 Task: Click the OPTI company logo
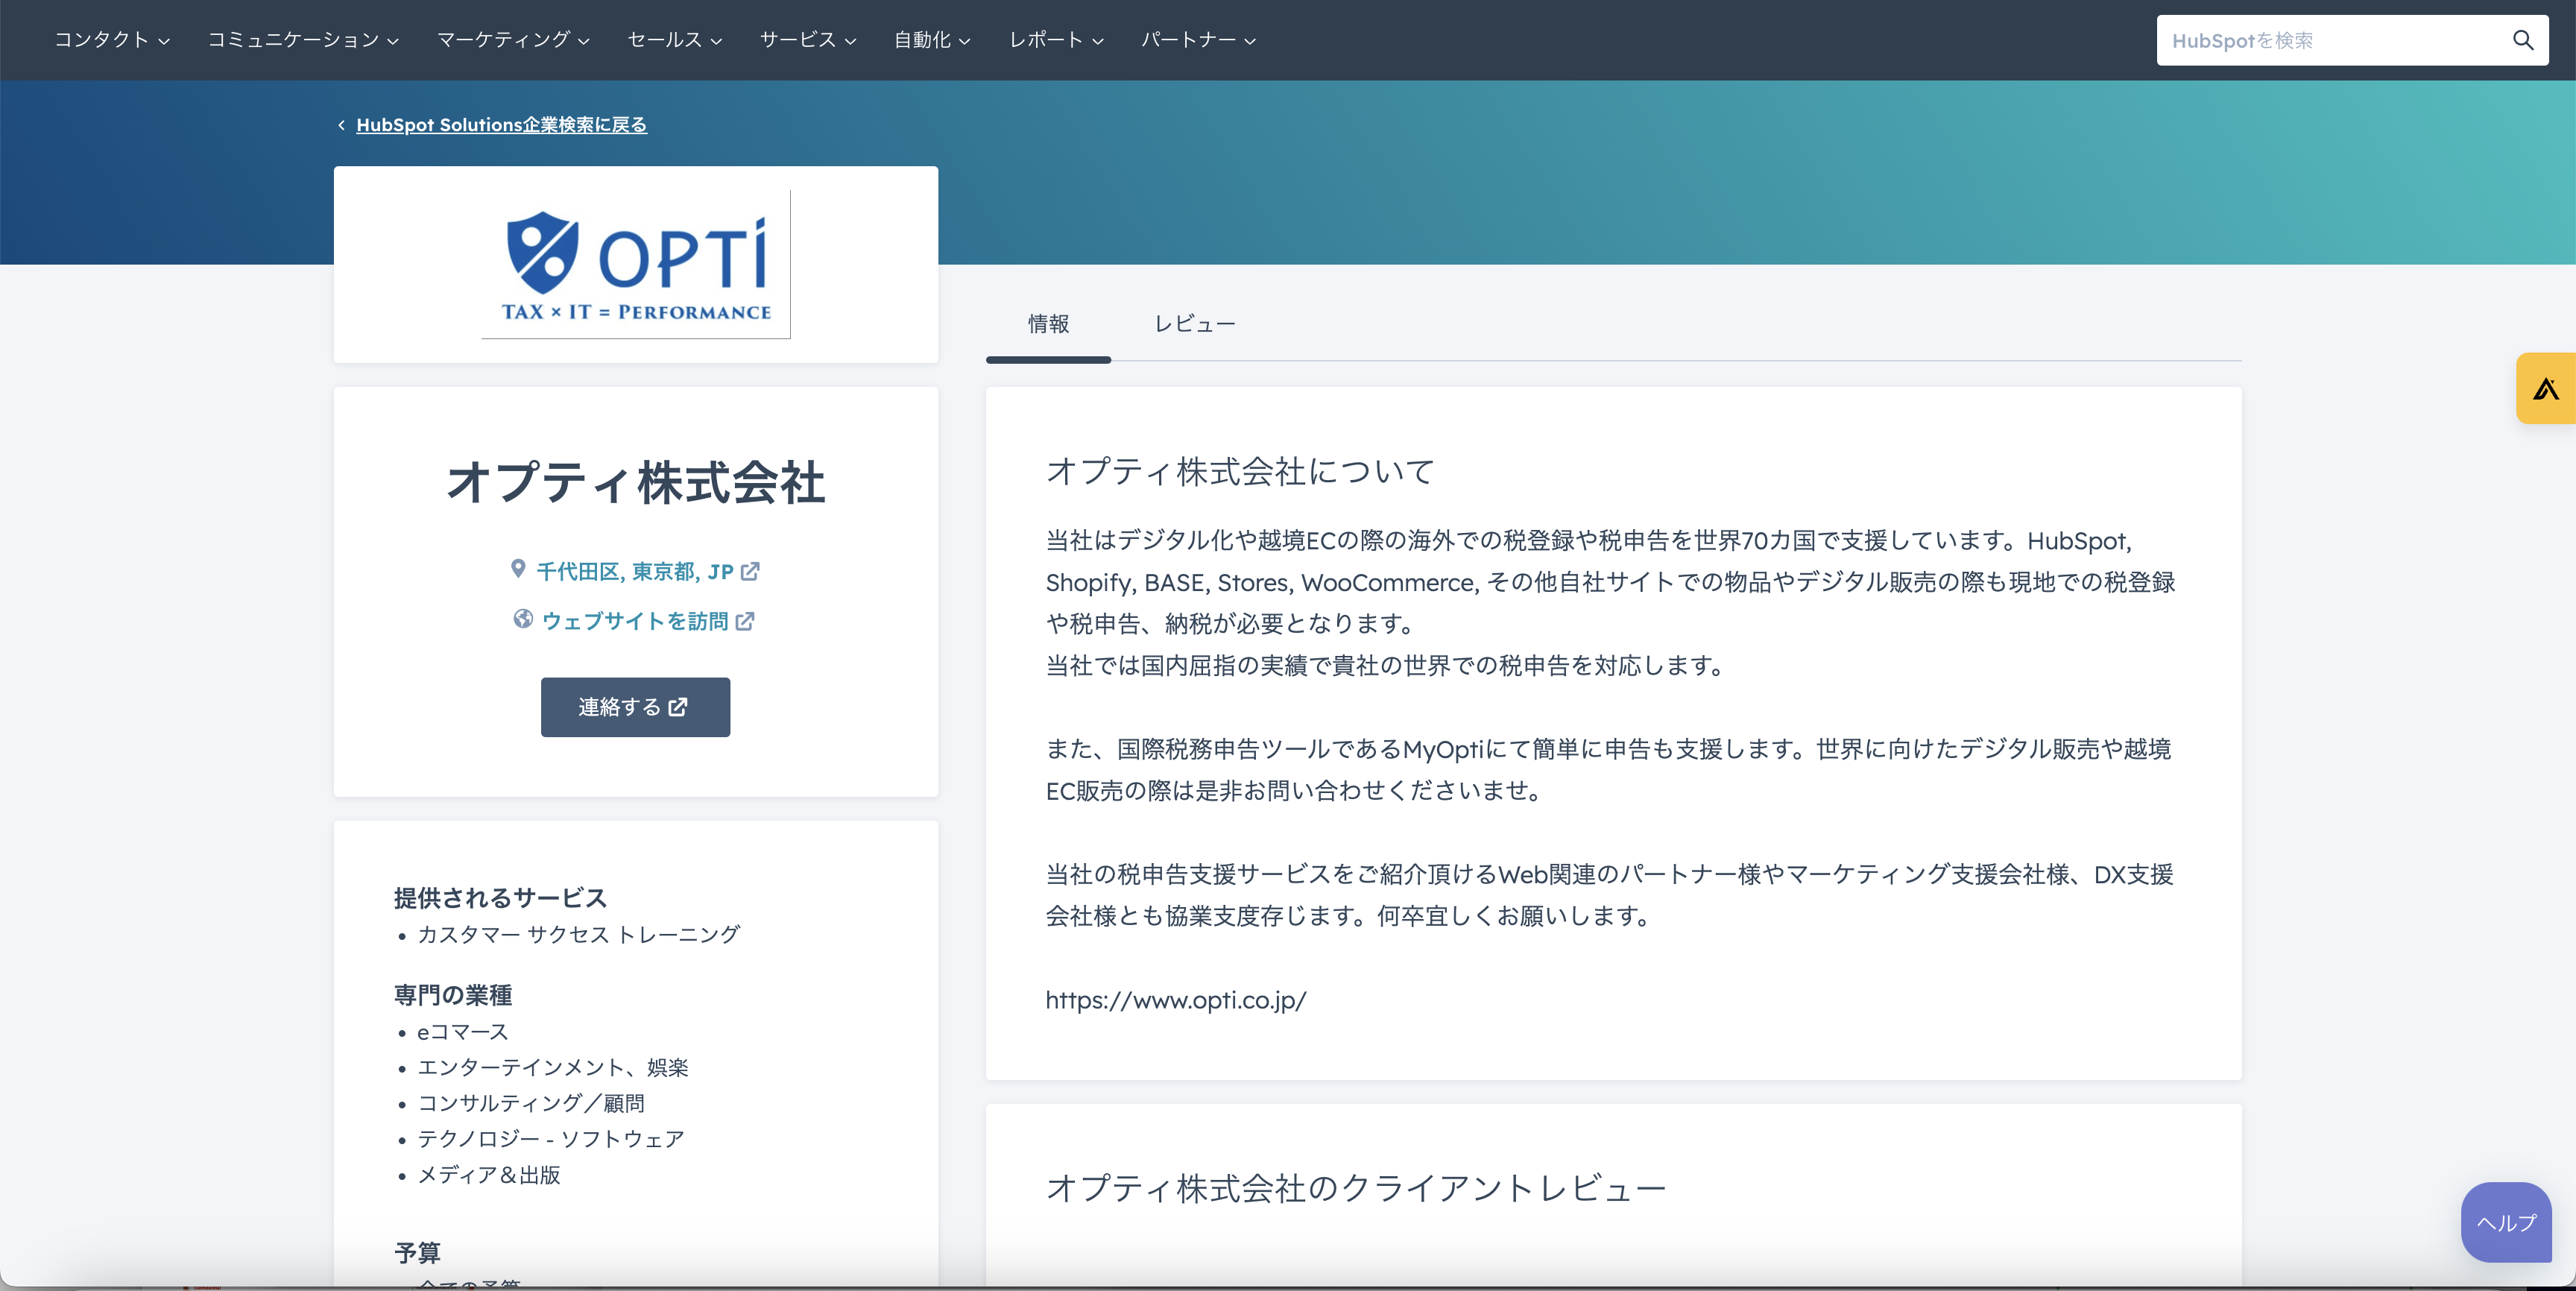point(636,264)
